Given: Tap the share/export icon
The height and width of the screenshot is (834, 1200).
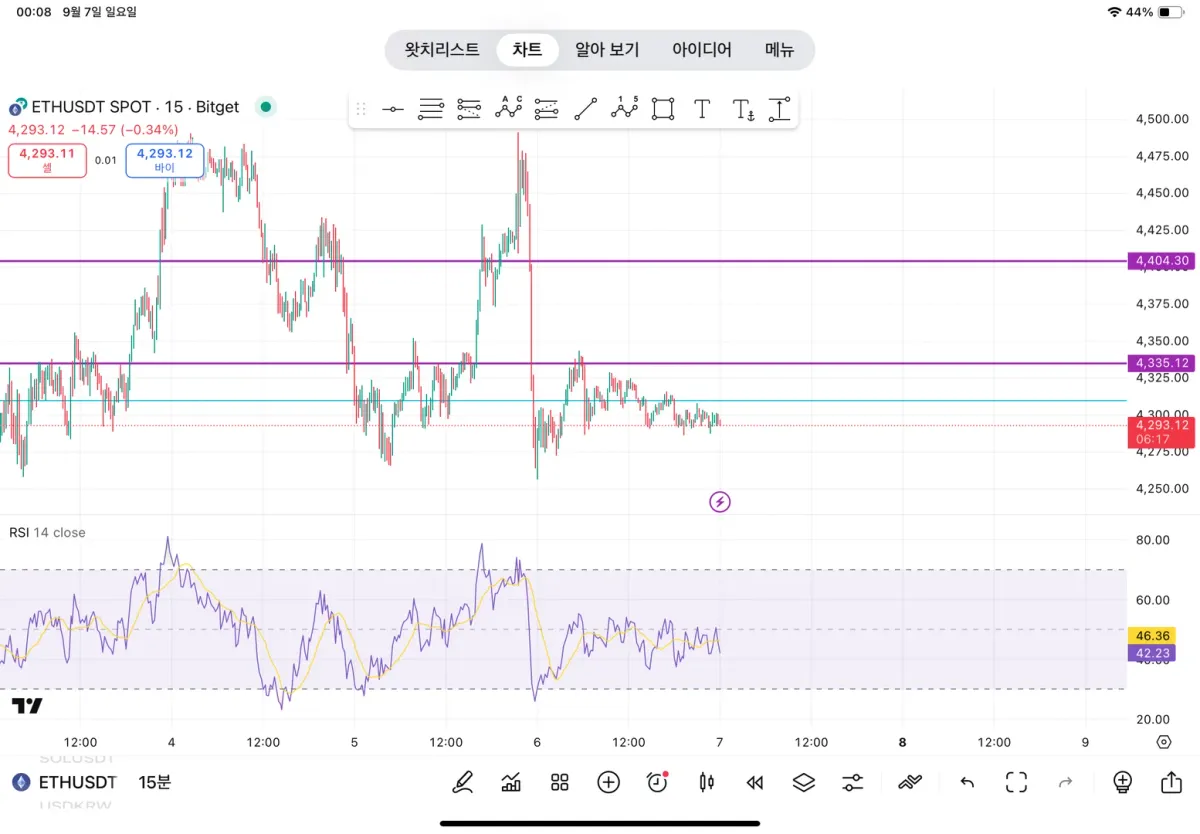Looking at the screenshot, I should pos(1171,782).
